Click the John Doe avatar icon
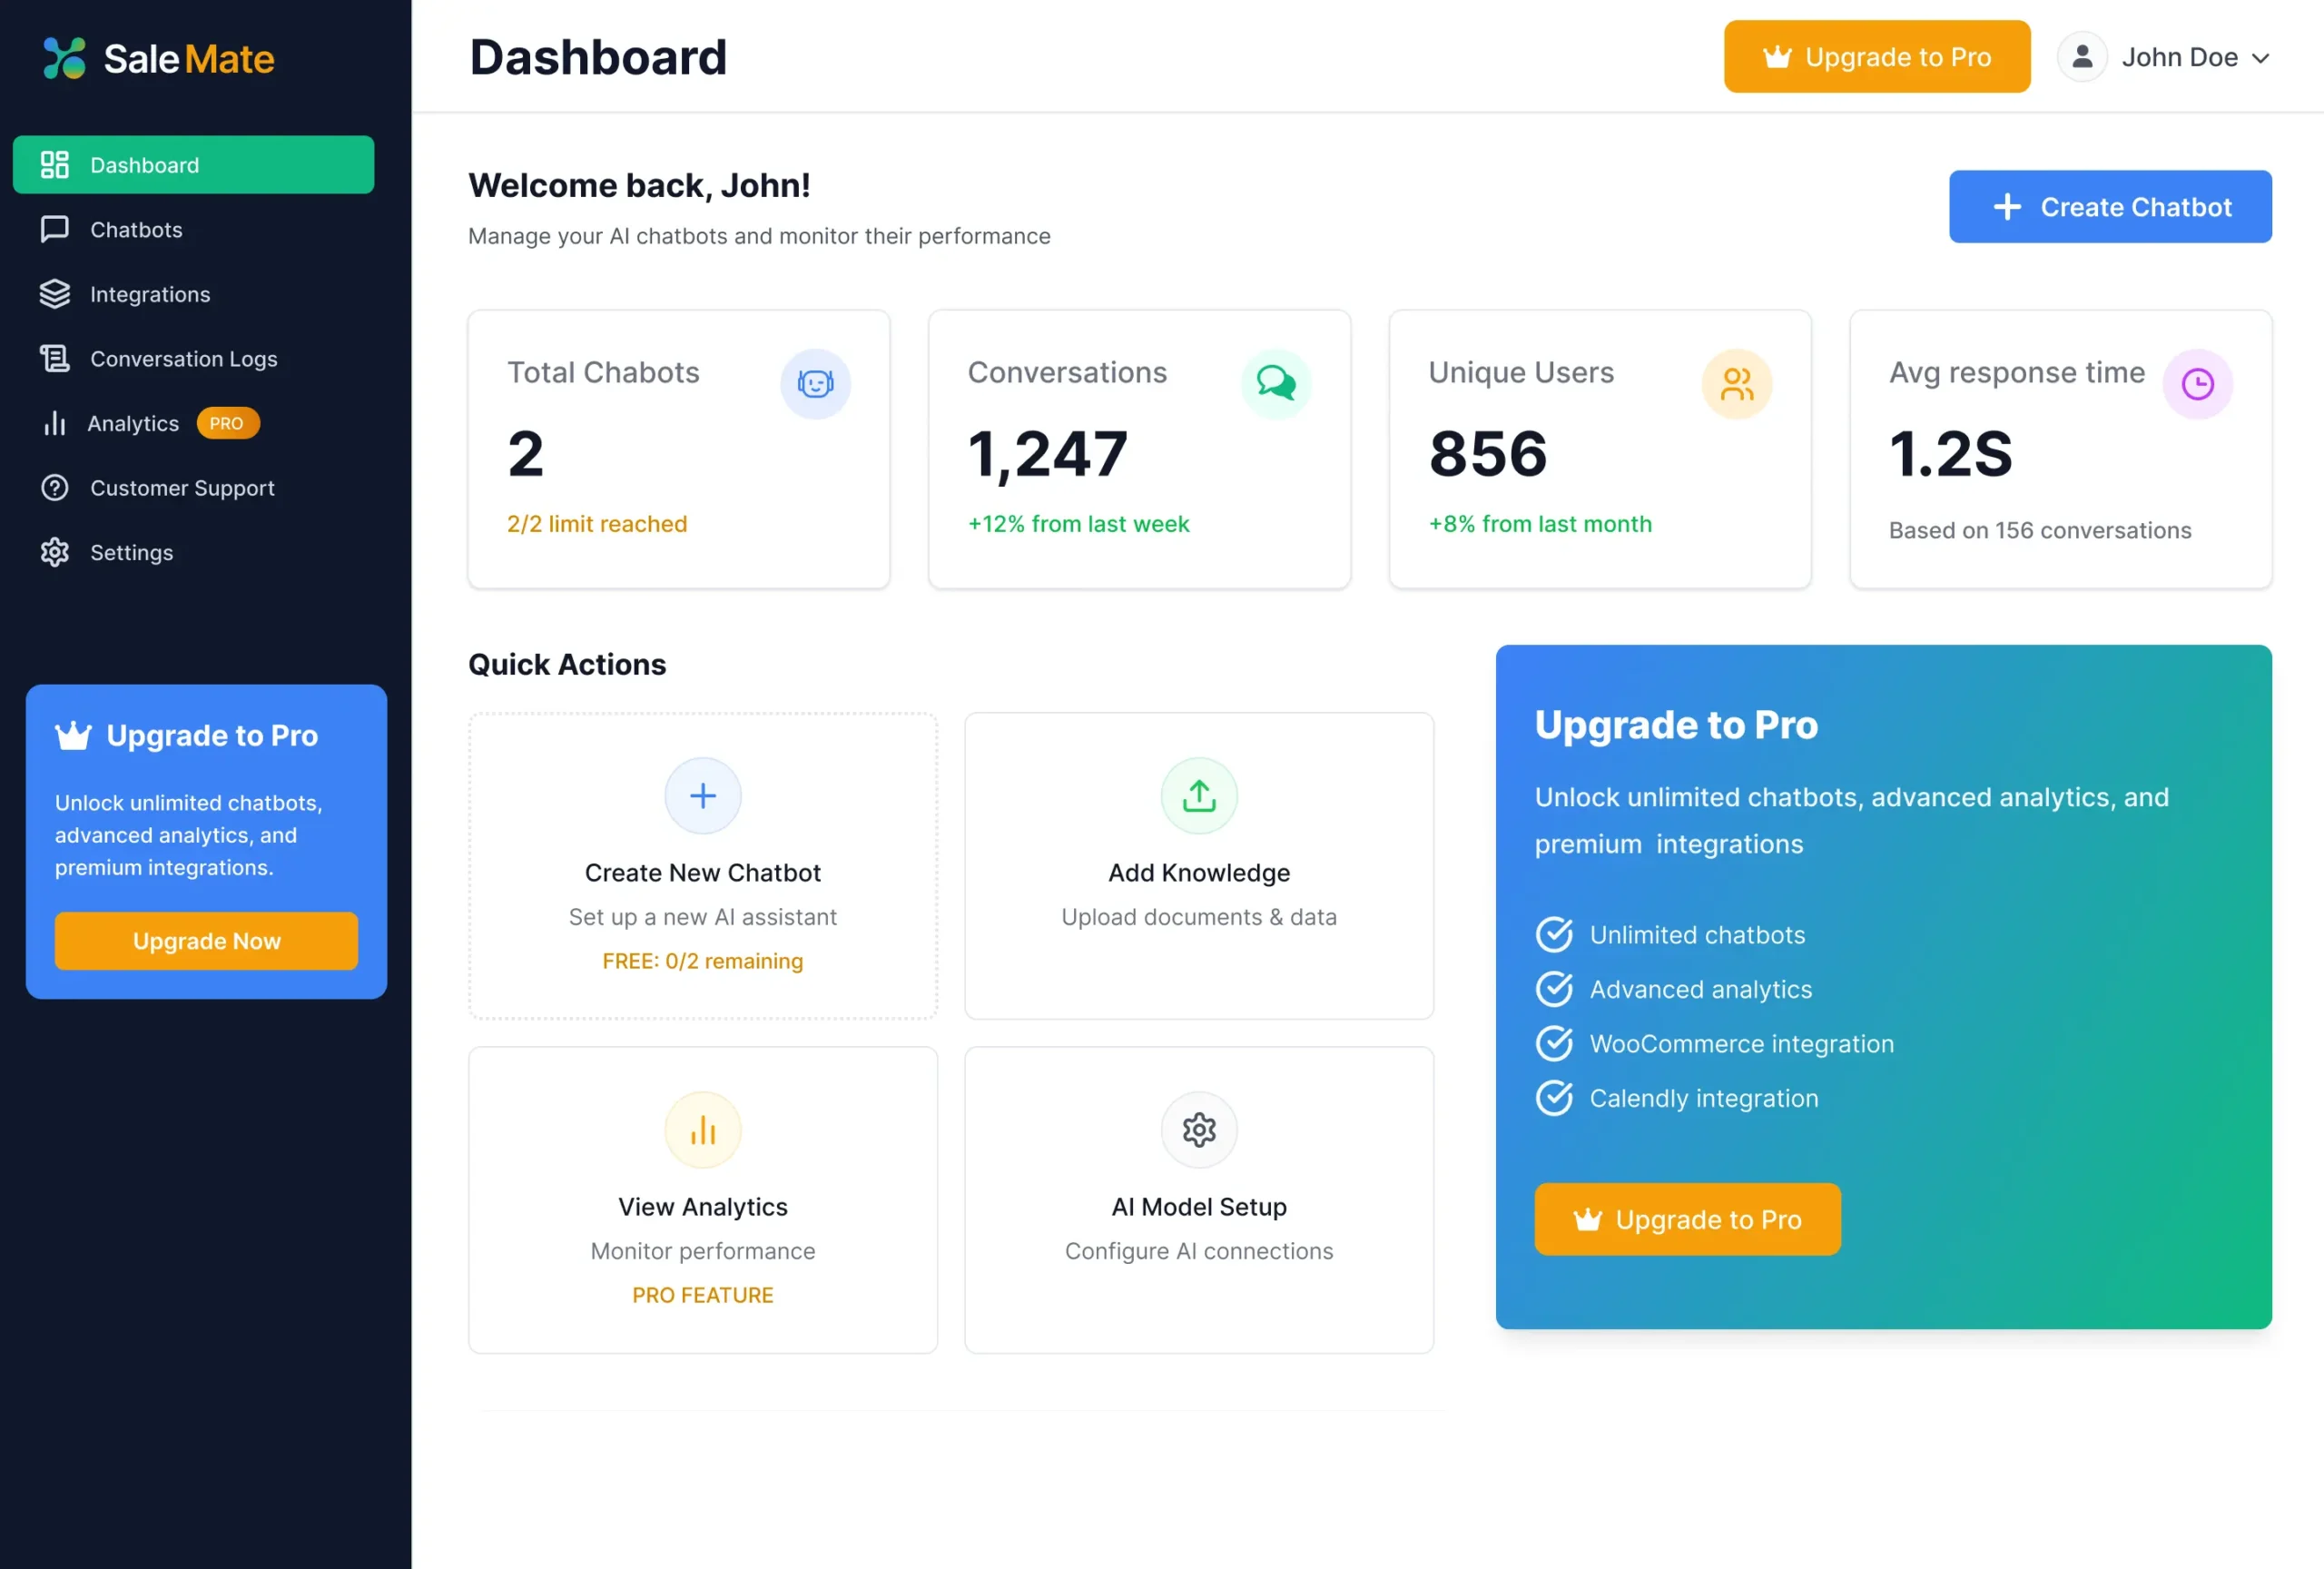 [x=2082, y=57]
